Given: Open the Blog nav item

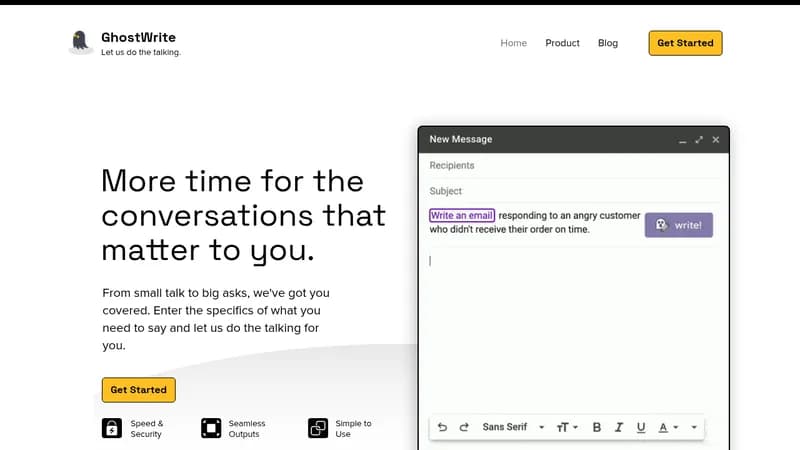Looking at the screenshot, I should pos(608,43).
